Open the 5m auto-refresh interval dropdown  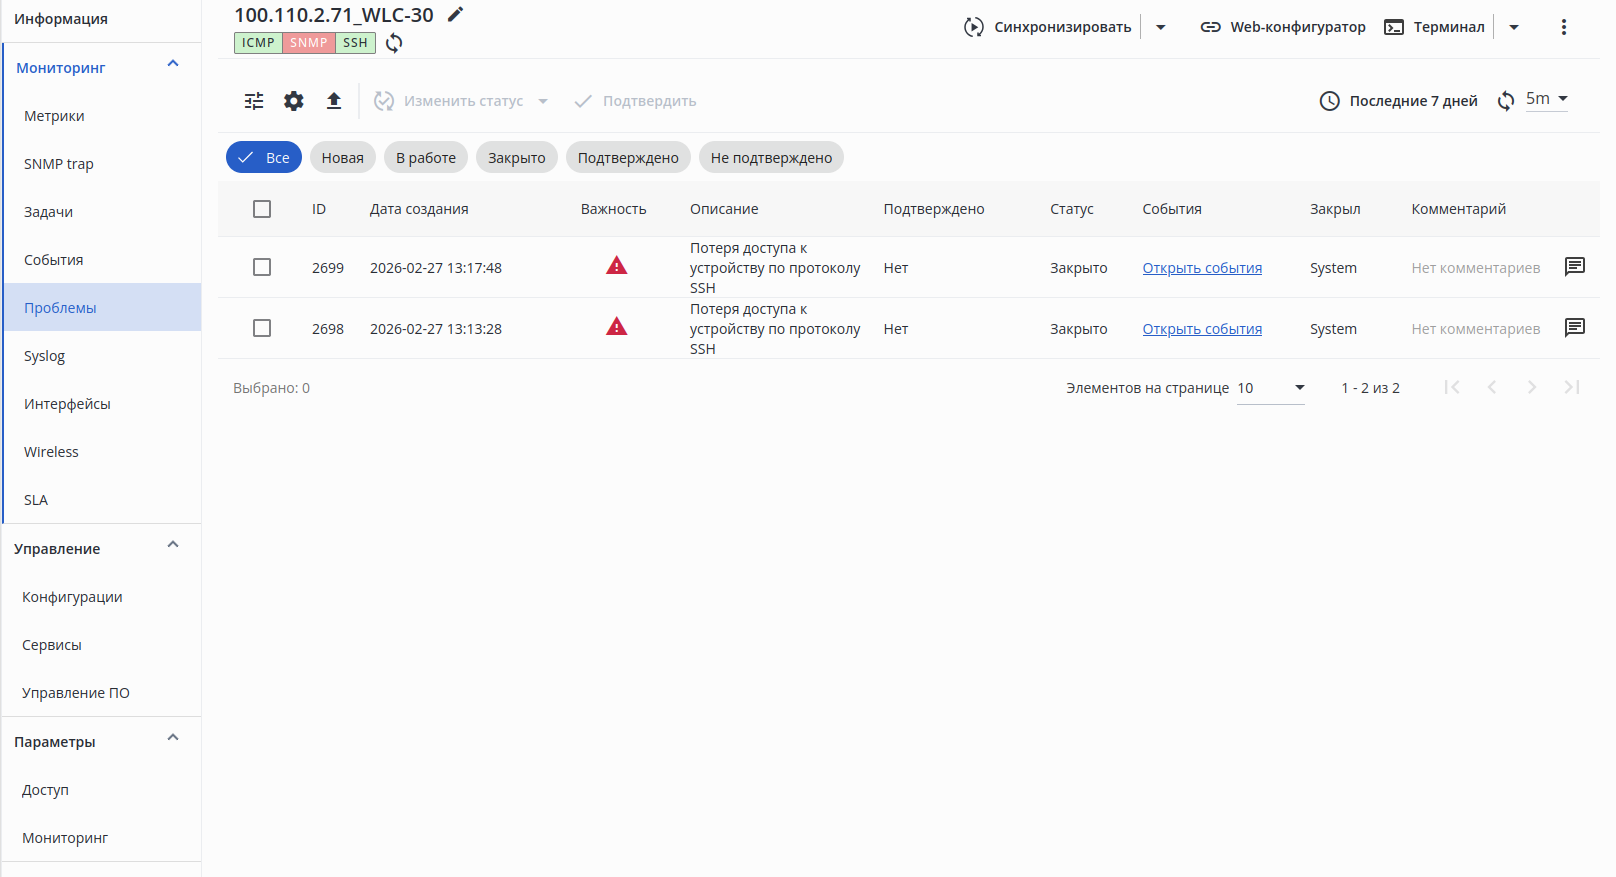pos(1546,99)
